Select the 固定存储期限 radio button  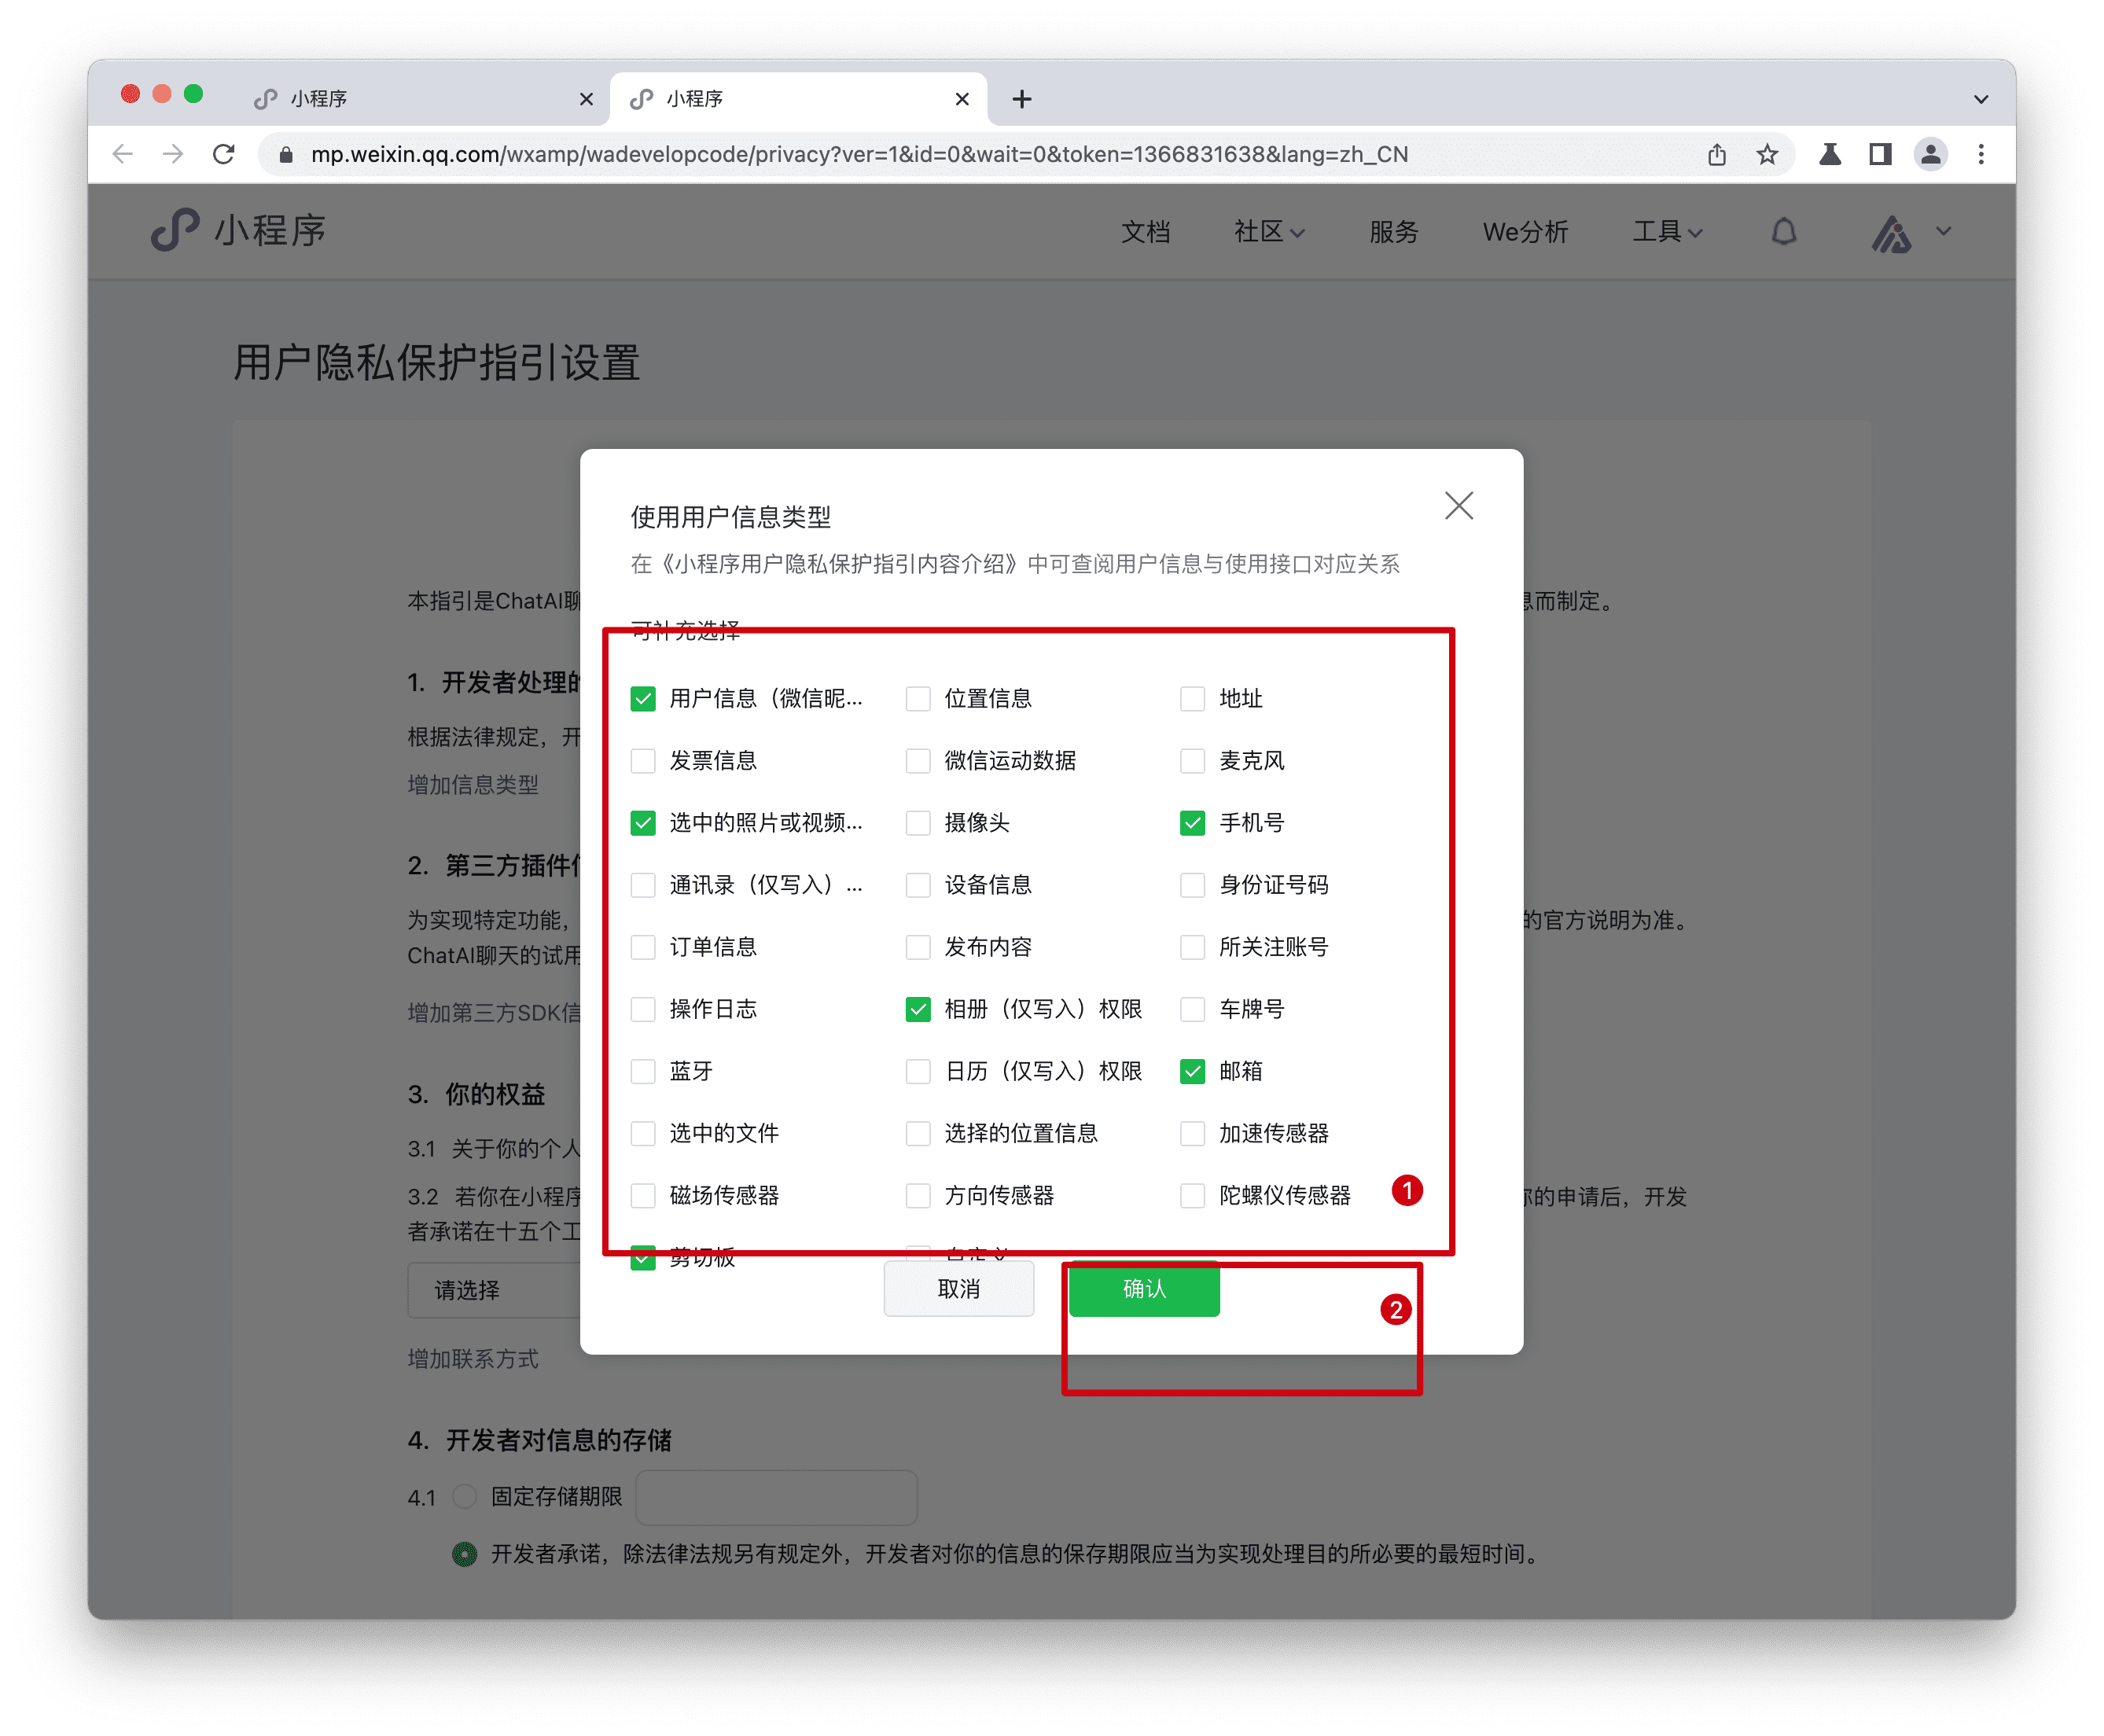464,1496
